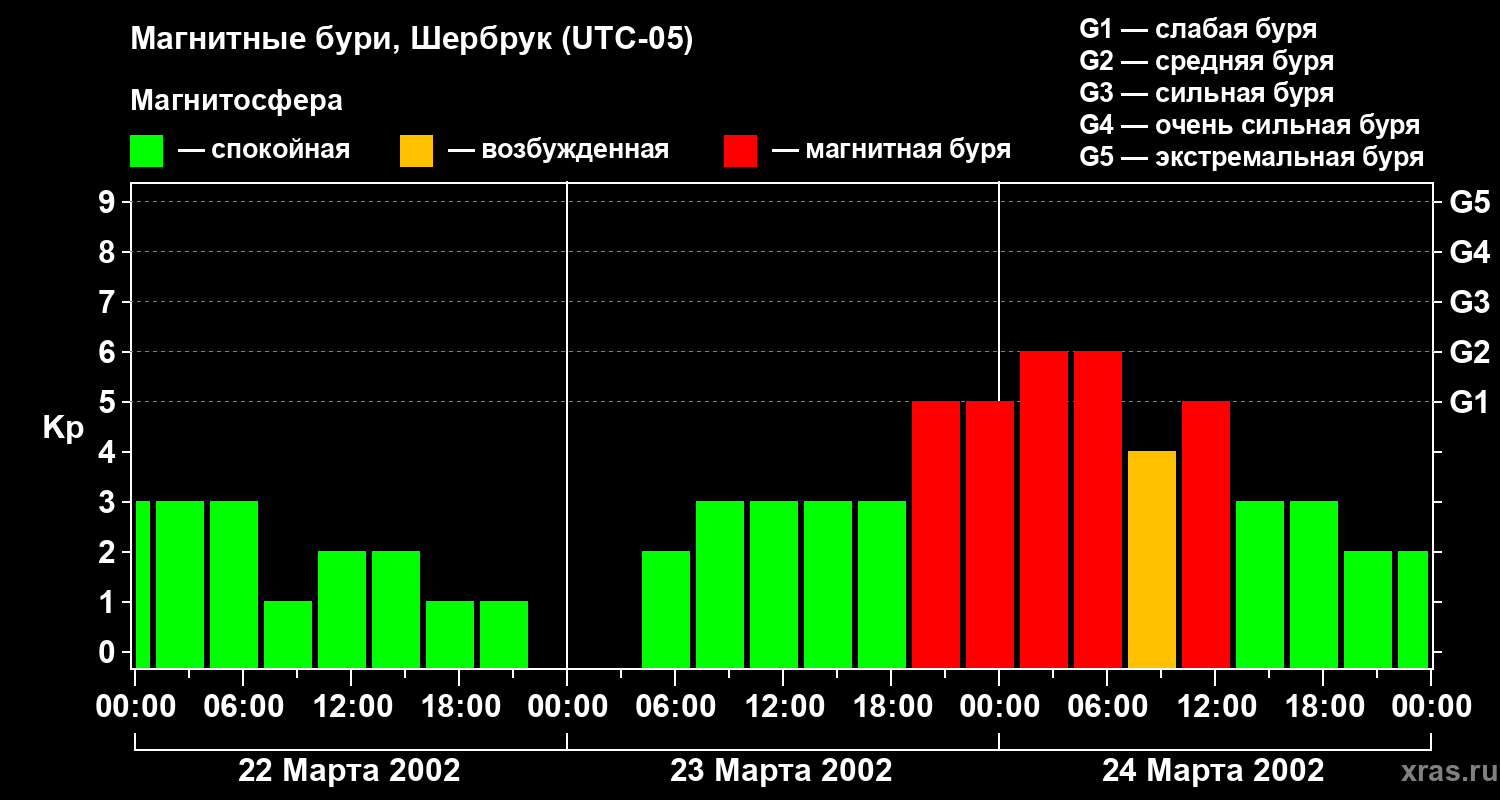
Task: Click the '— возбужденная' legend label
Action: (x=558, y=151)
